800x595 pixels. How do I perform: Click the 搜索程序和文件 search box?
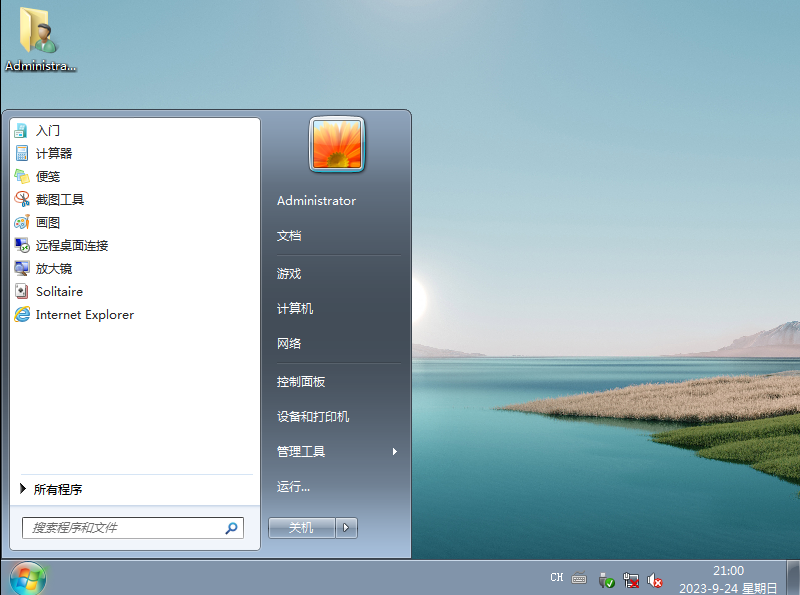pyautogui.click(x=124, y=527)
